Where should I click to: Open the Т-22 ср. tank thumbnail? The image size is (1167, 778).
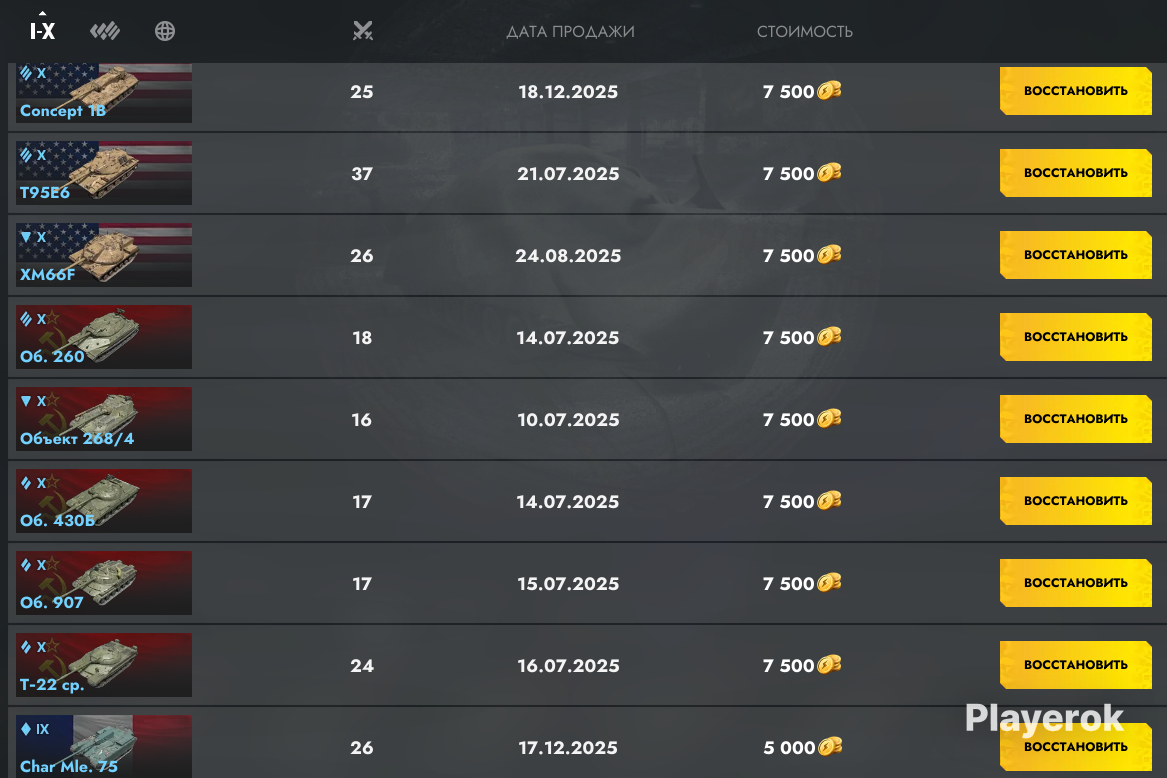104,665
